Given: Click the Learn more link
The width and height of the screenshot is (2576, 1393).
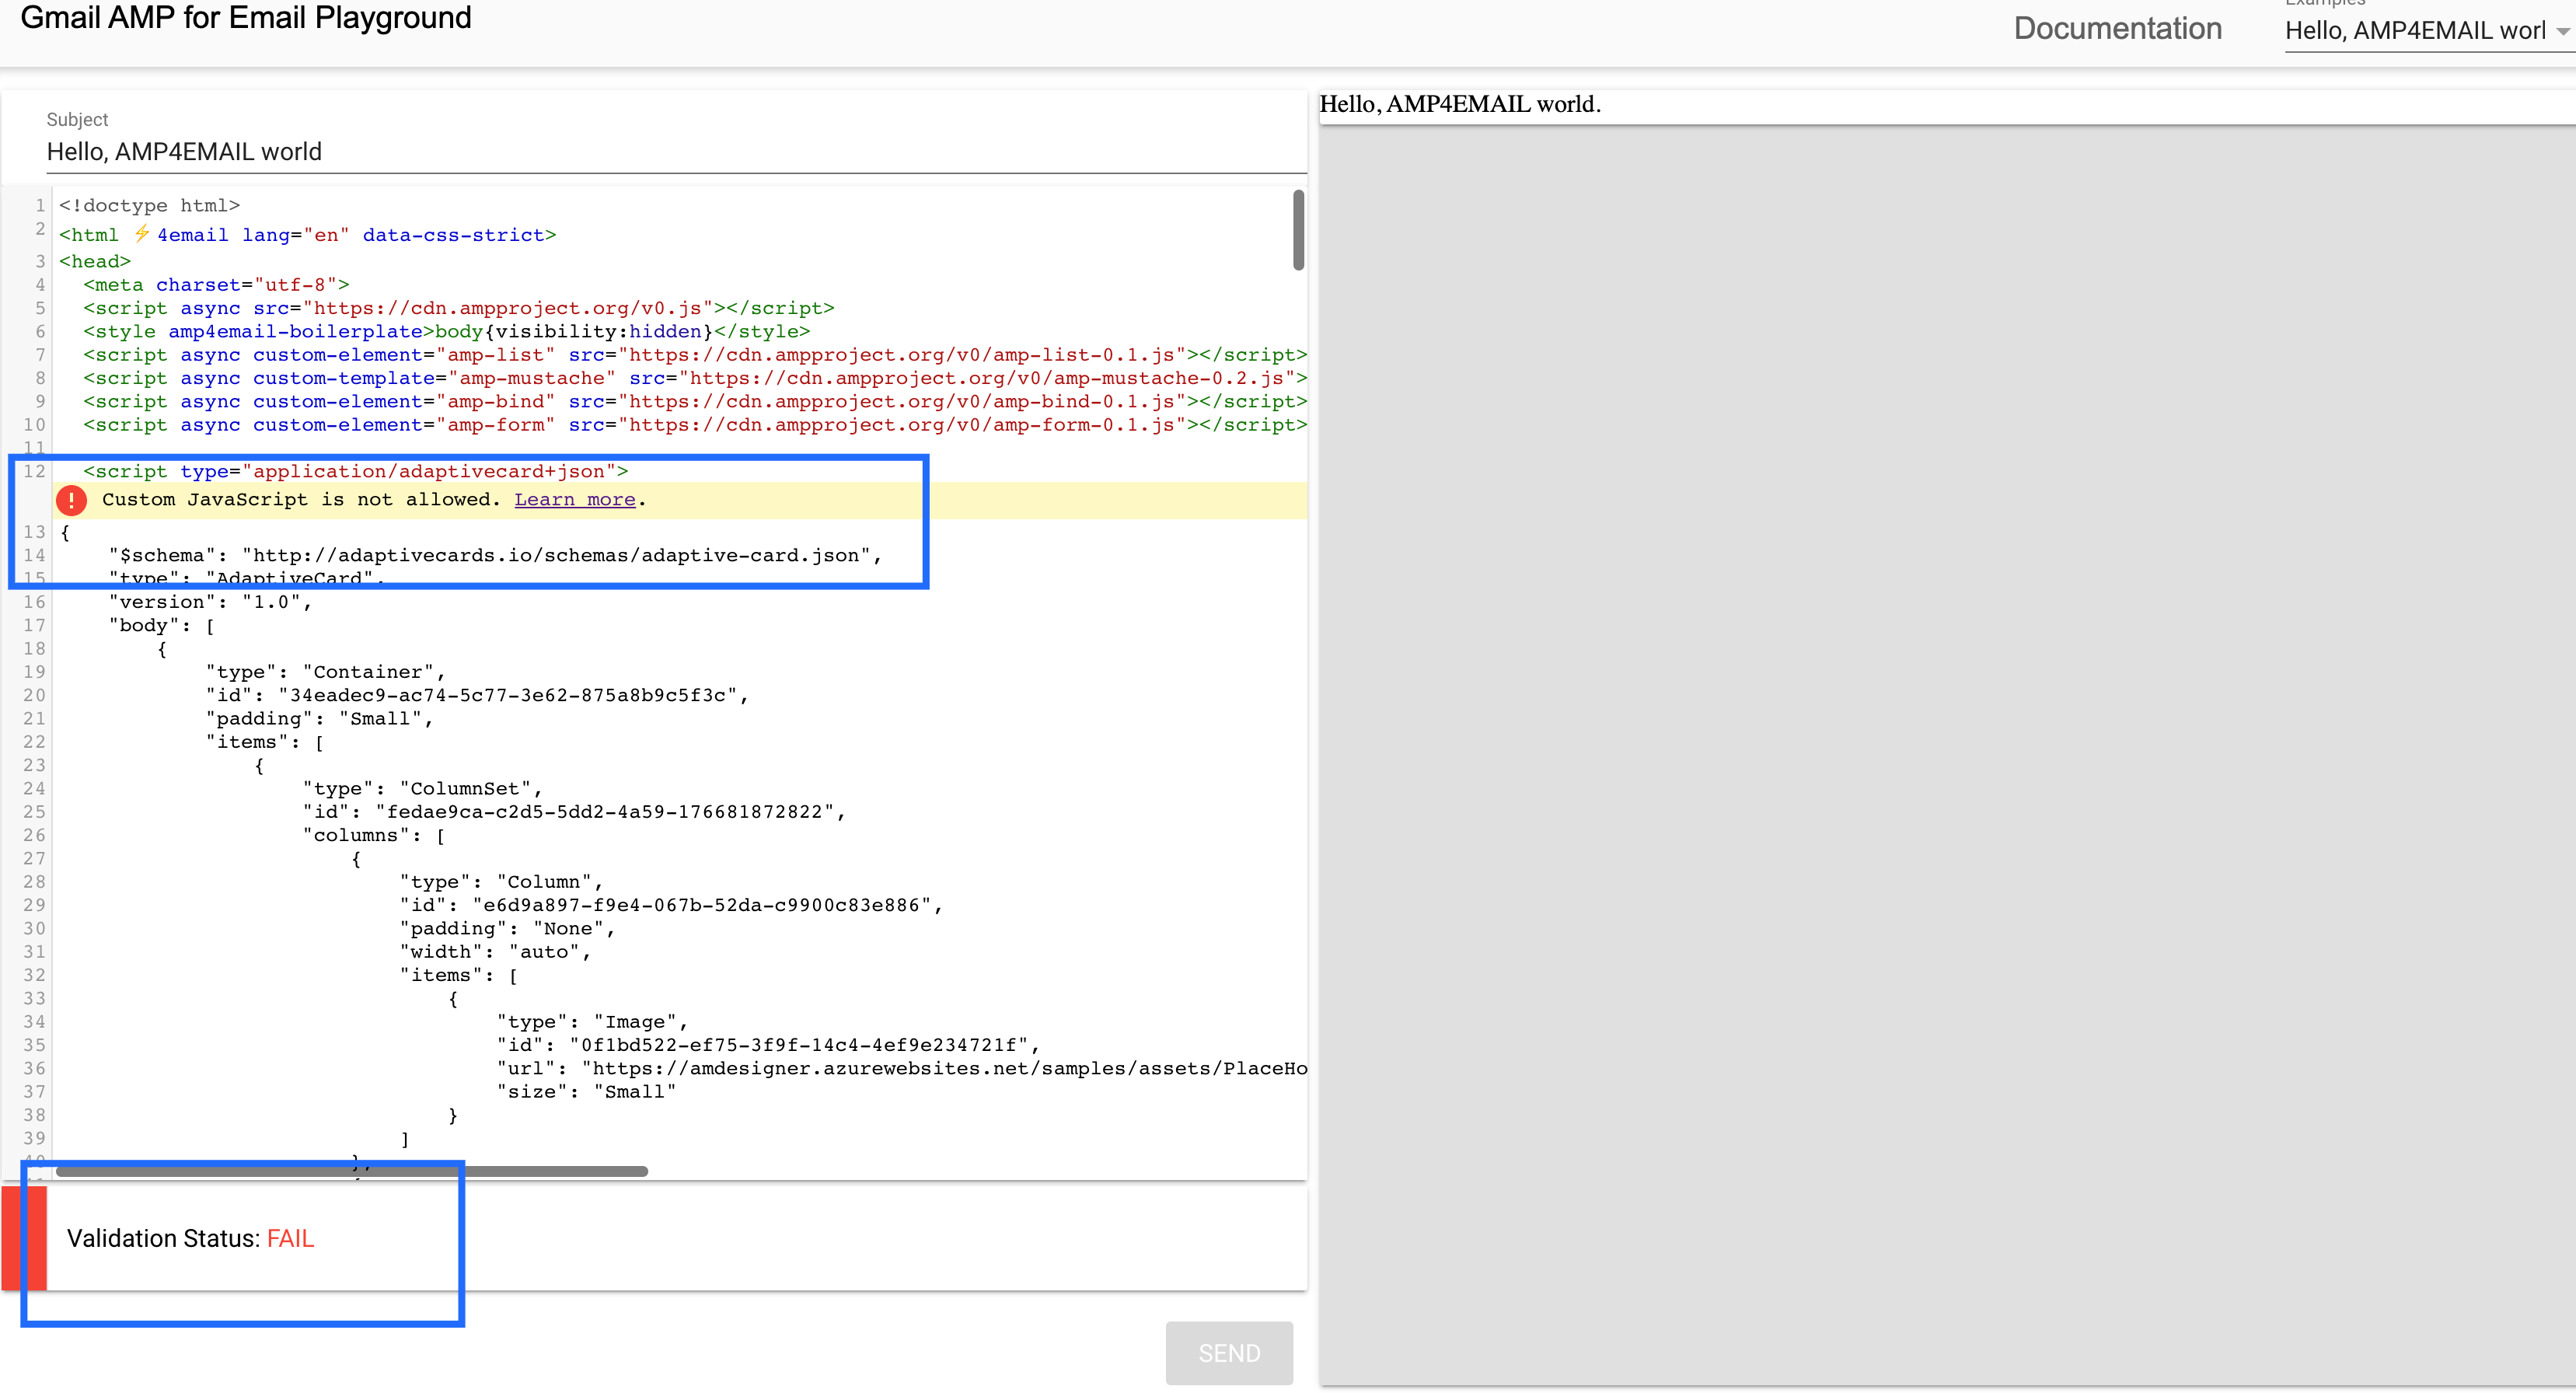Looking at the screenshot, I should click(x=574, y=500).
